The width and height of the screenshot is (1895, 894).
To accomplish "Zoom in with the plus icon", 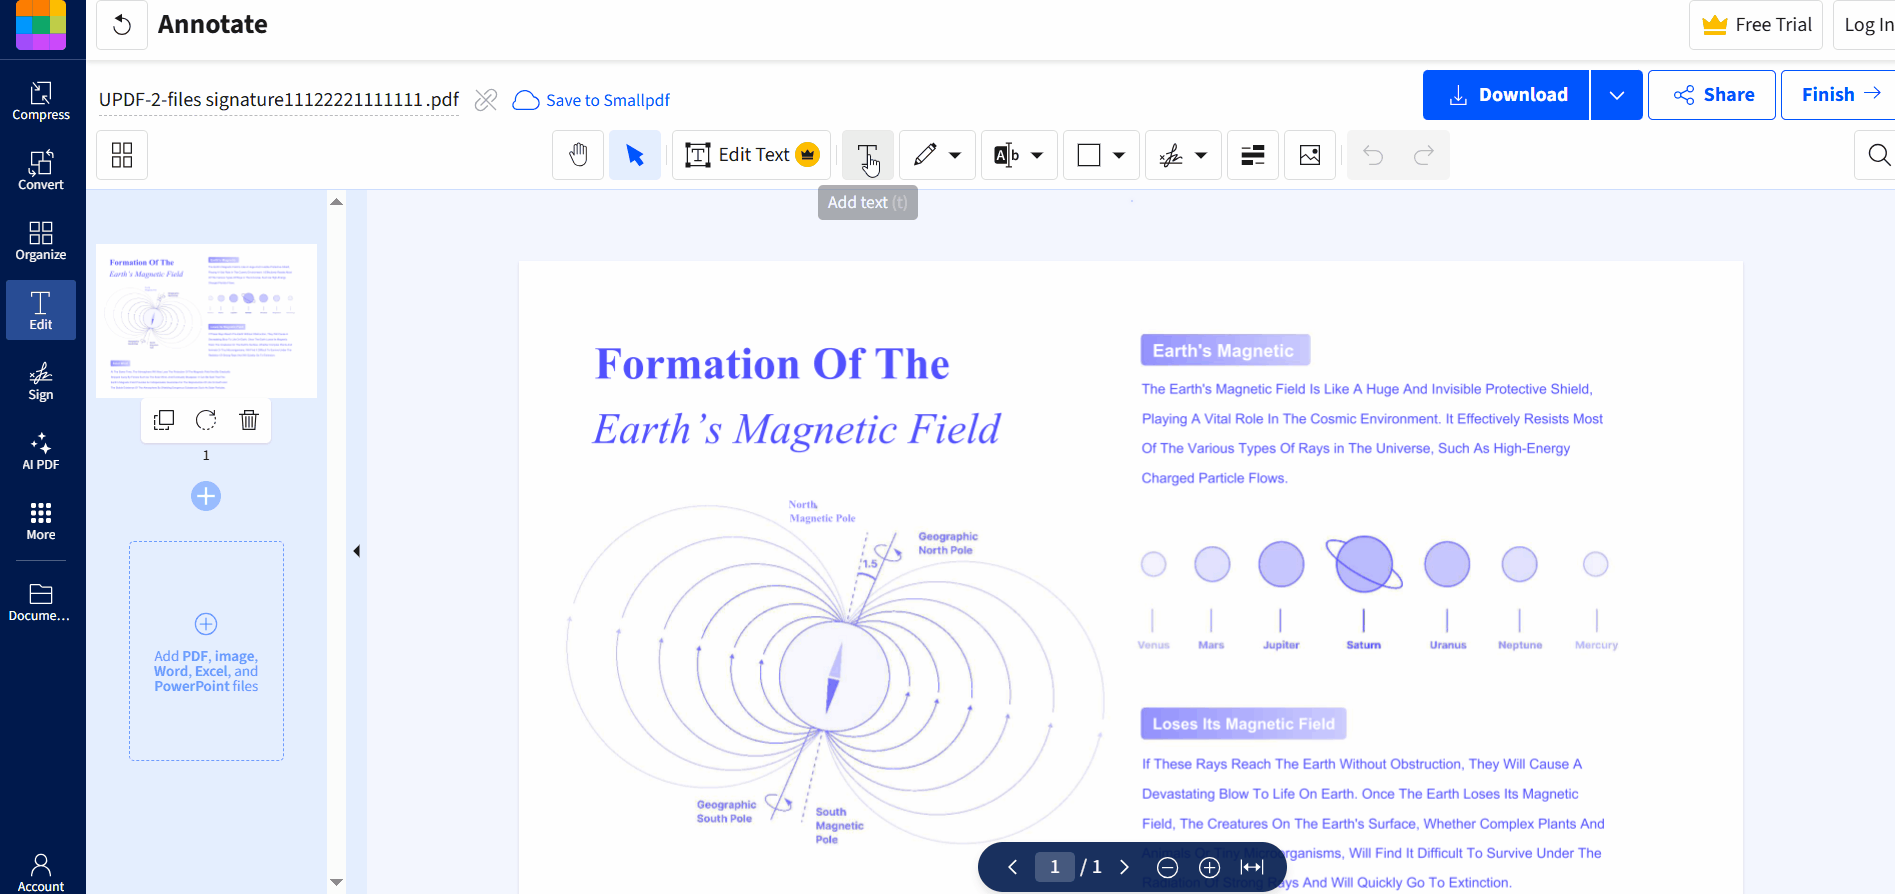I will click(1209, 868).
